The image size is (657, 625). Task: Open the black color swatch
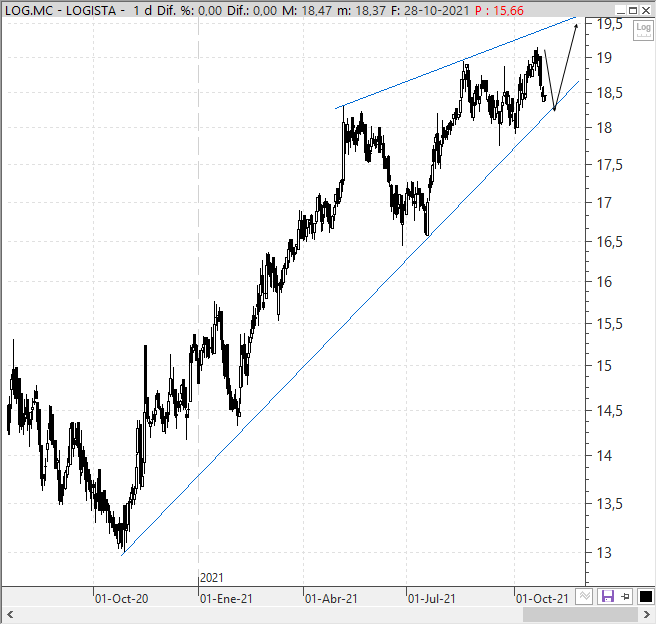[x=646, y=596]
